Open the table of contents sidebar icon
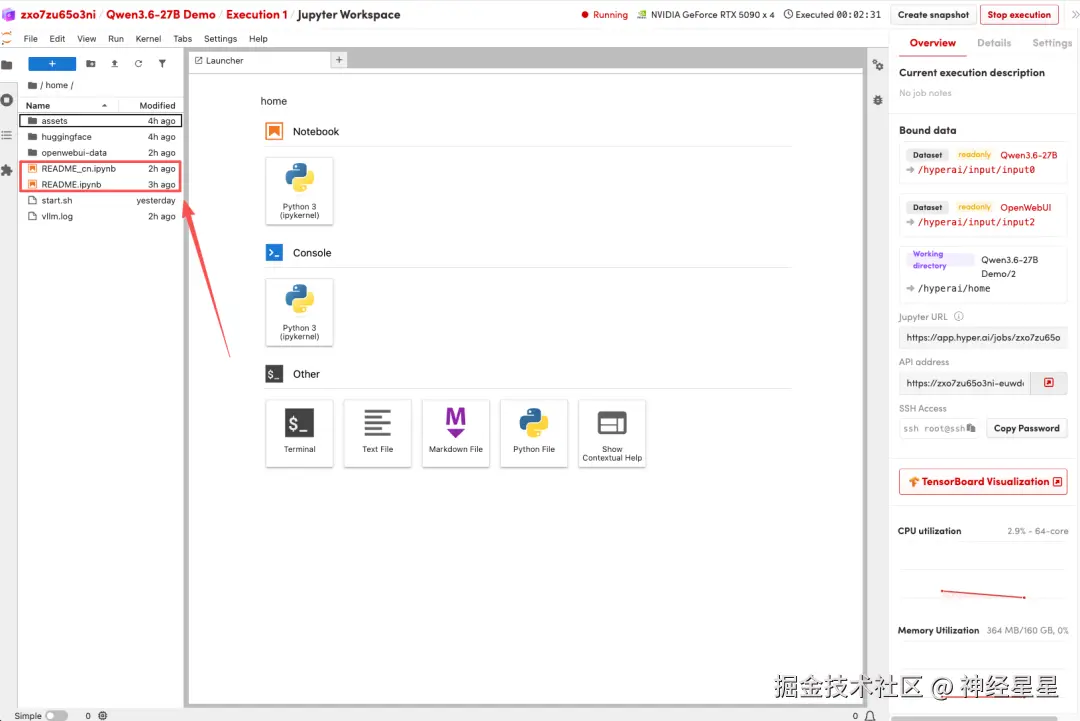The image size is (1080, 721). 7,135
